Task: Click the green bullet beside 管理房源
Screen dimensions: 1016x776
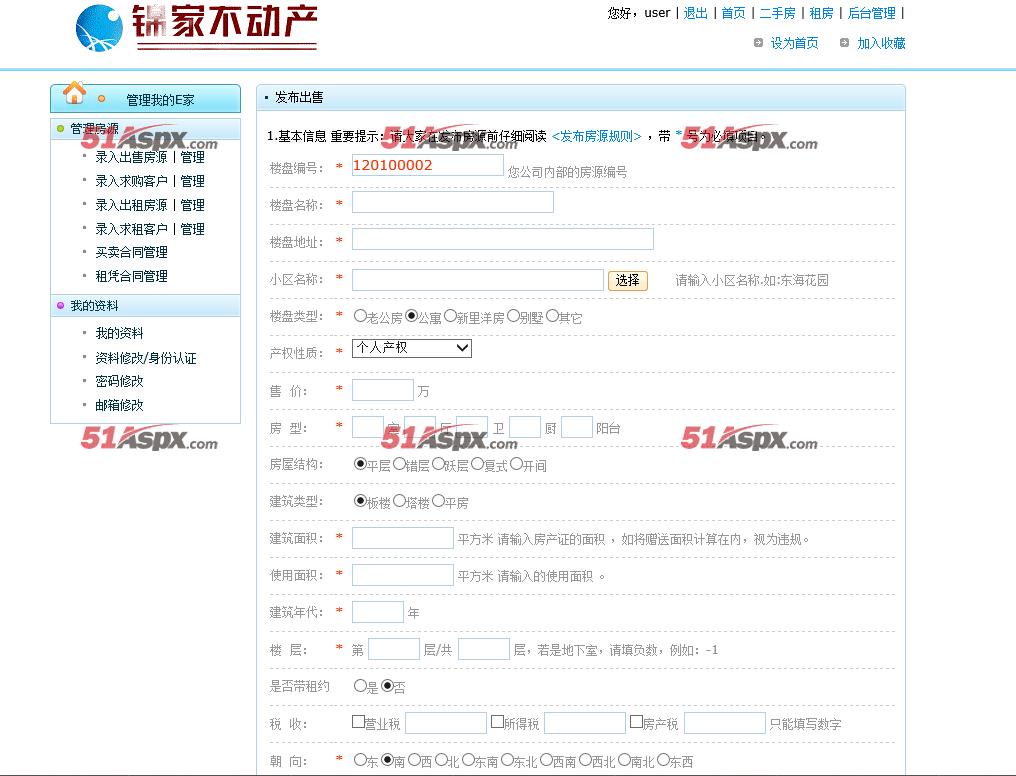Action: (60, 129)
